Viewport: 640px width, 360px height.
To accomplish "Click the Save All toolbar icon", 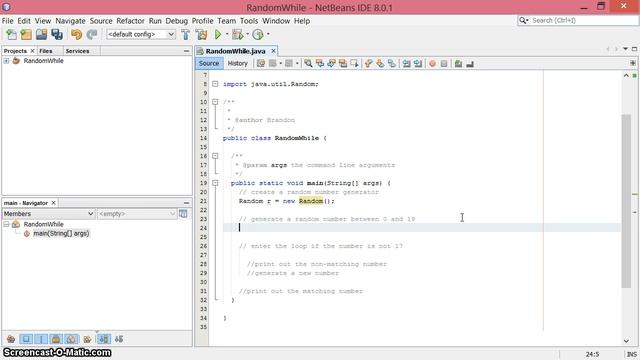I will (57, 35).
